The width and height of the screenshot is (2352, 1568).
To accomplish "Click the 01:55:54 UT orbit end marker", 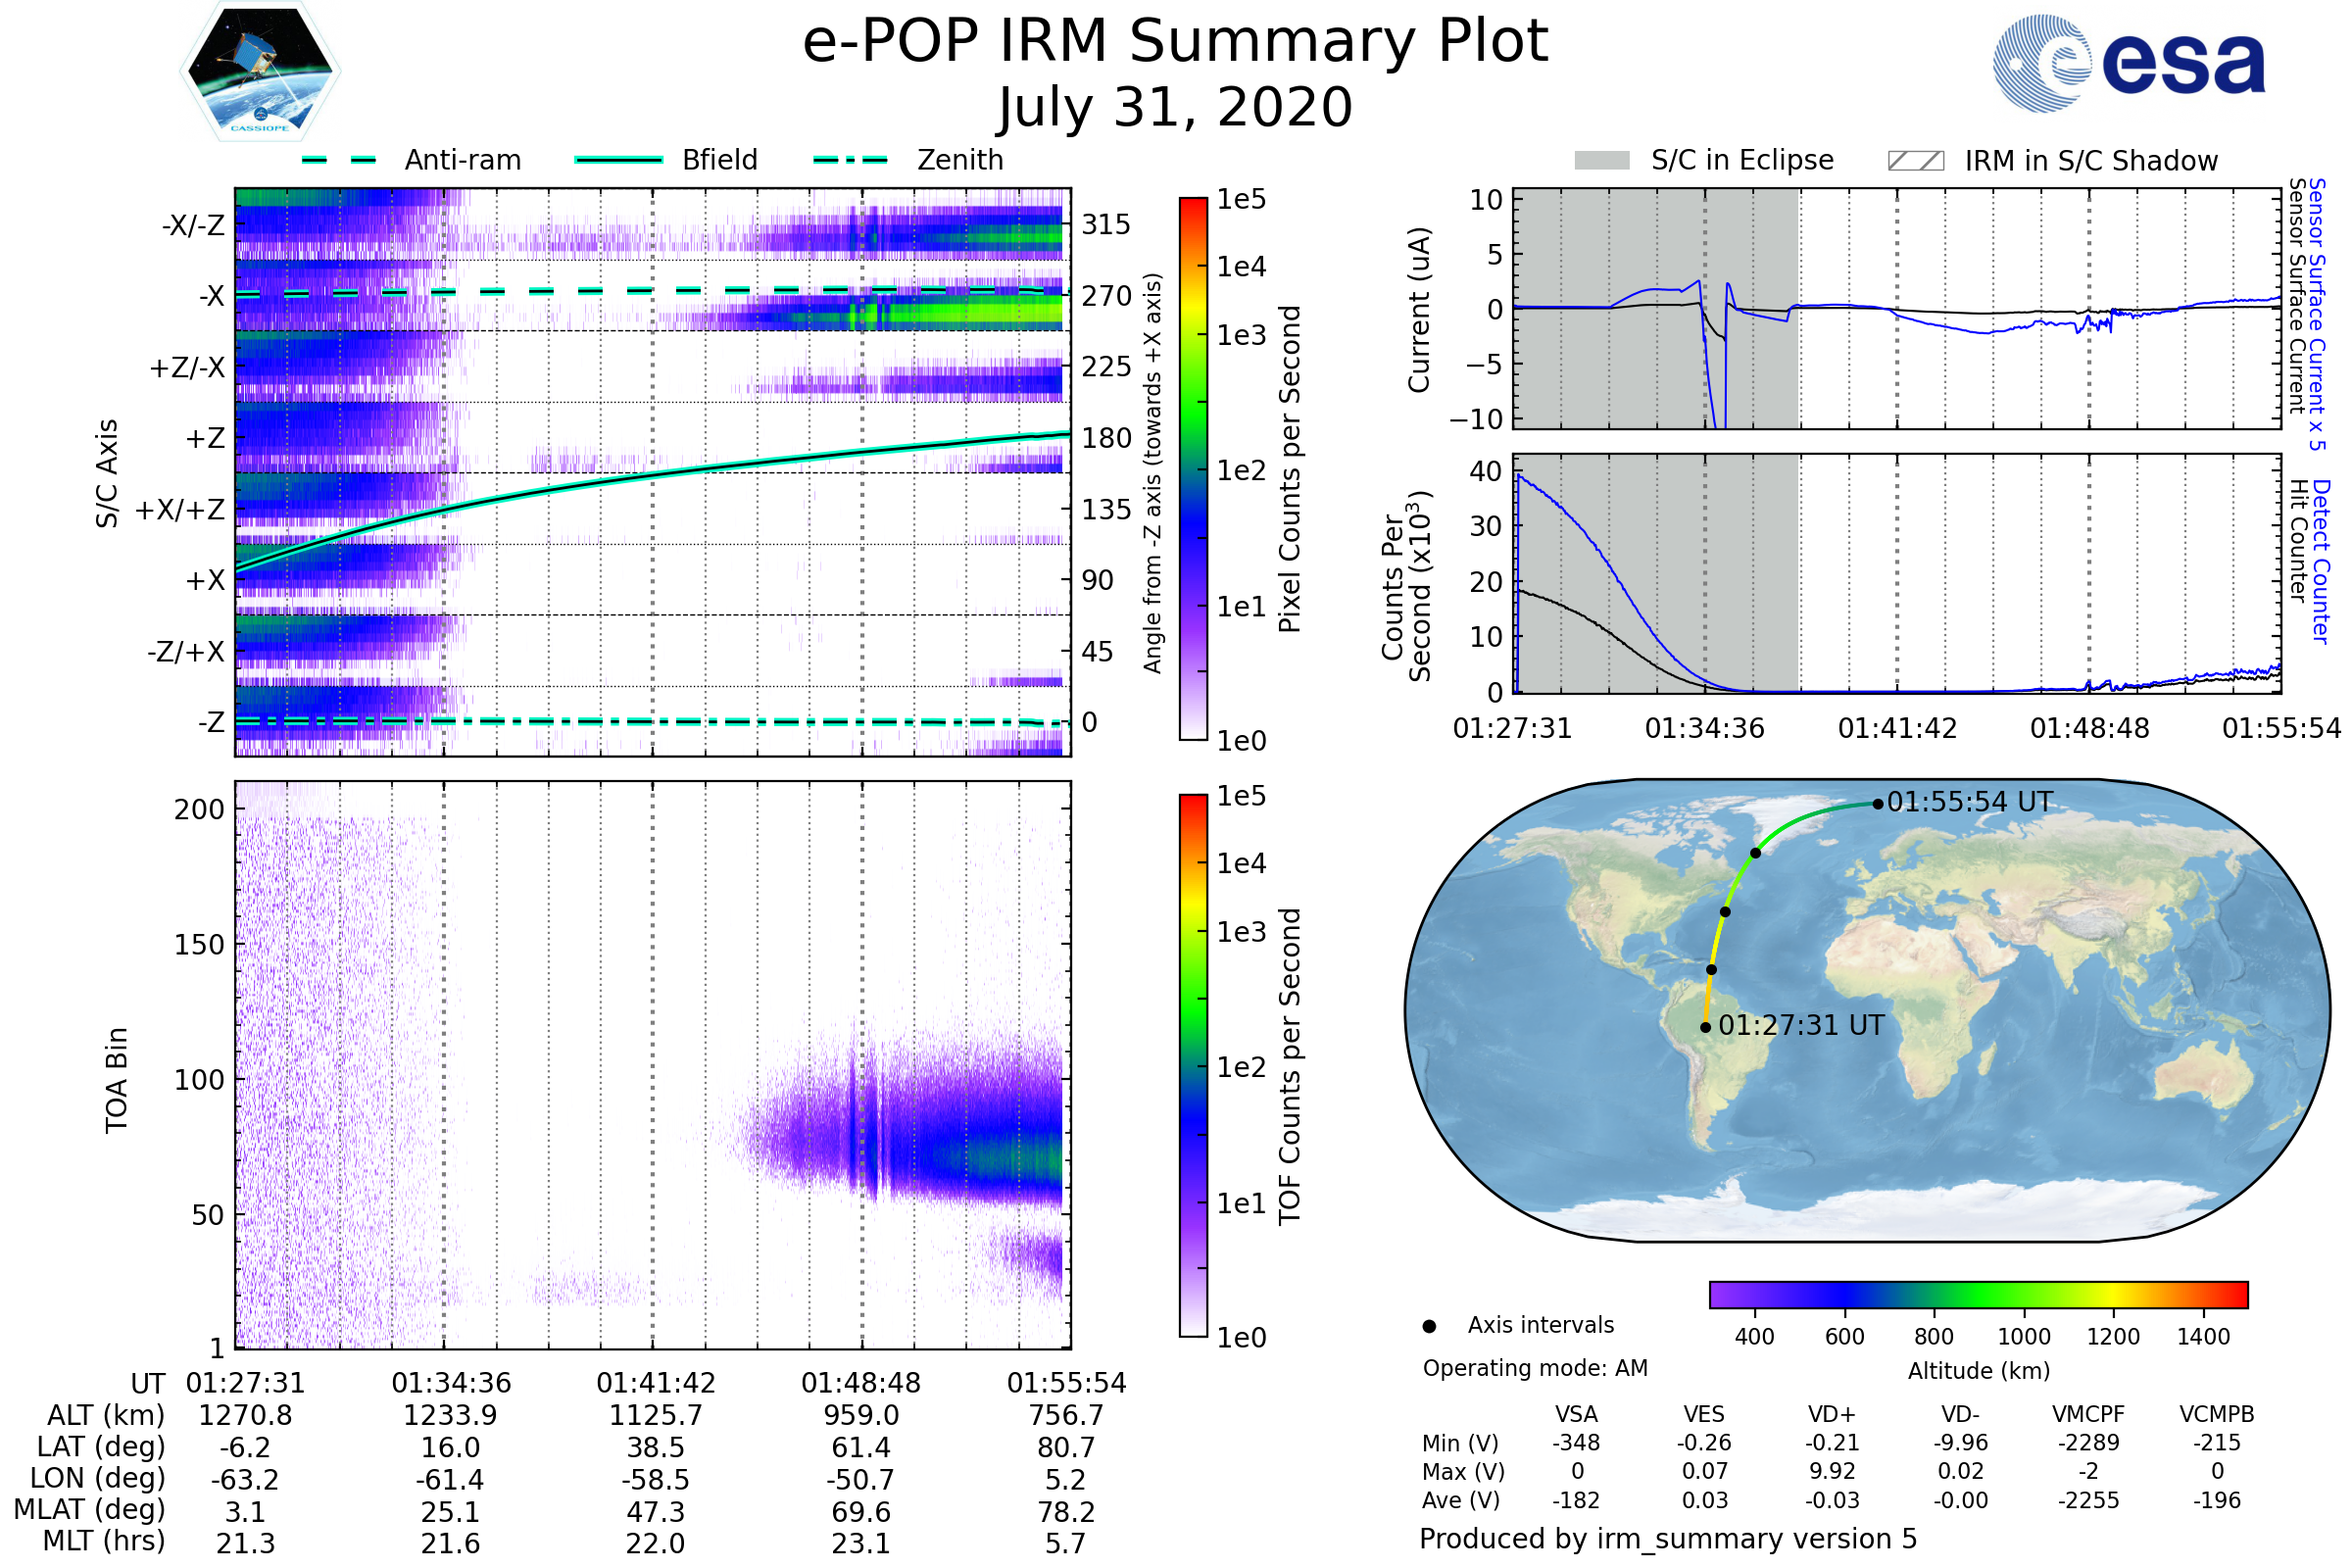I will 1878,804.
